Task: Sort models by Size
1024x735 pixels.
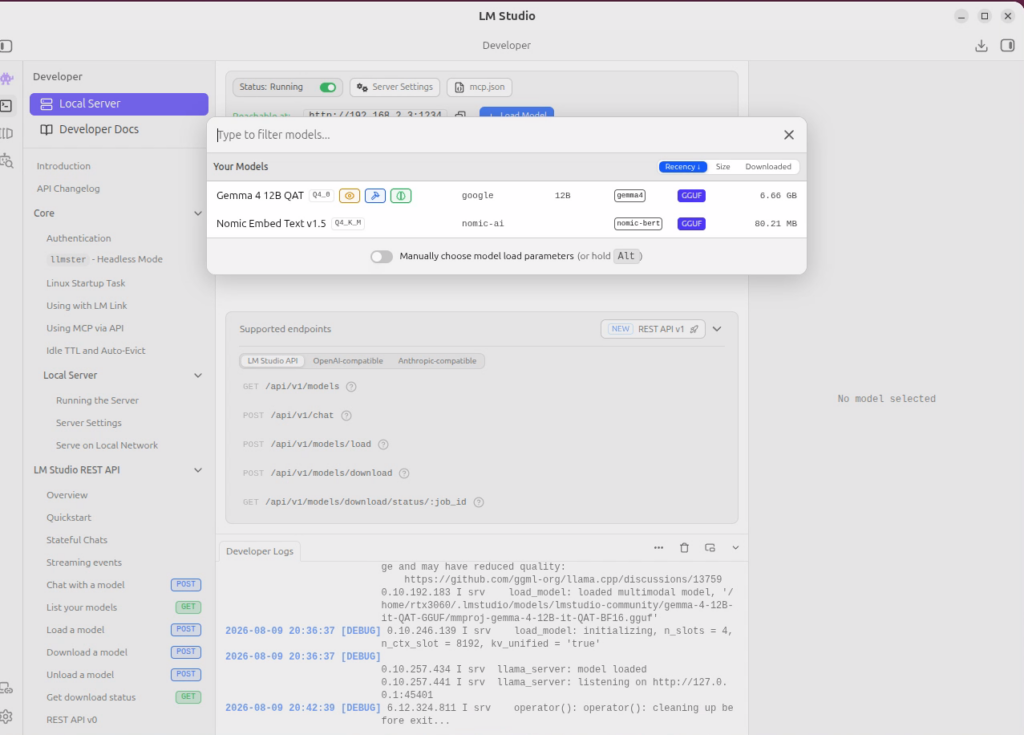Action: coord(722,167)
